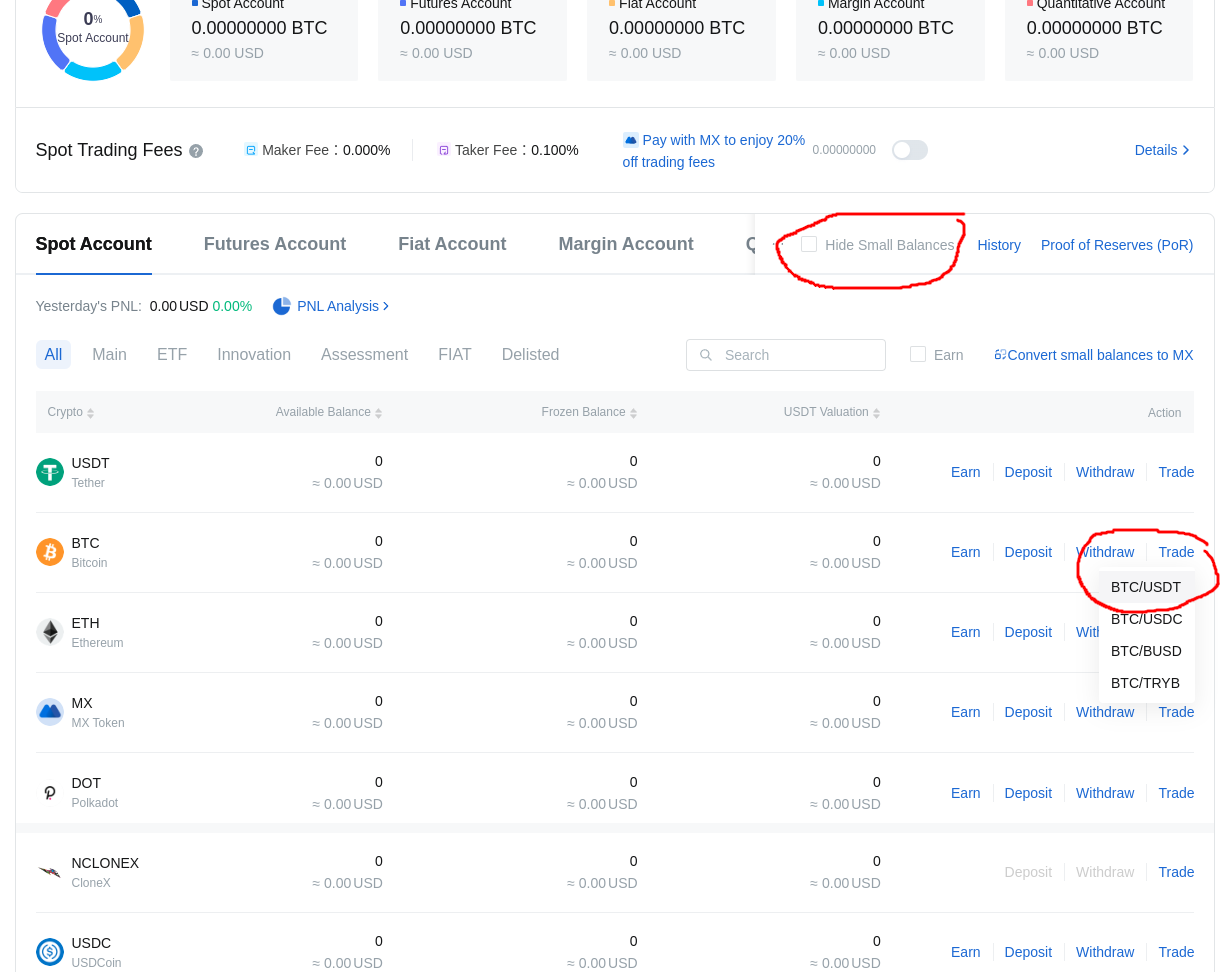The width and height of the screenshot is (1230, 972).
Task: Select the Innovation filter tab
Action: (x=254, y=354)
